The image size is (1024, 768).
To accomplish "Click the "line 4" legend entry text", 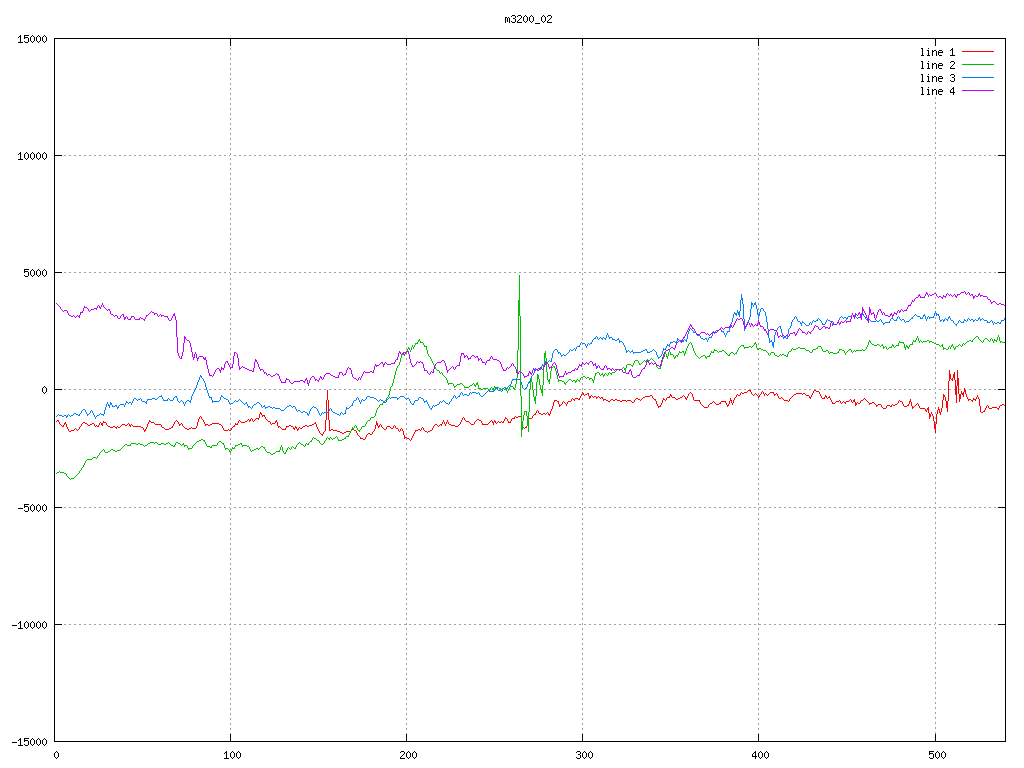I will [937, 91].
